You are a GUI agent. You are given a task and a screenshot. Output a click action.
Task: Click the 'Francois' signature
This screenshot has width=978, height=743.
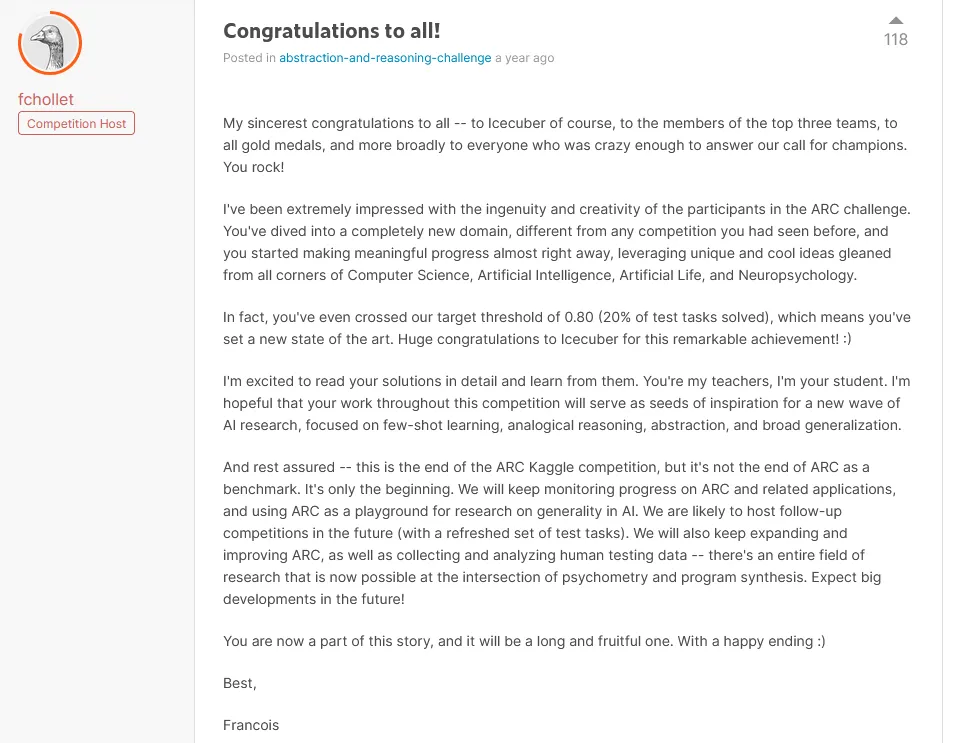[251, 725]
